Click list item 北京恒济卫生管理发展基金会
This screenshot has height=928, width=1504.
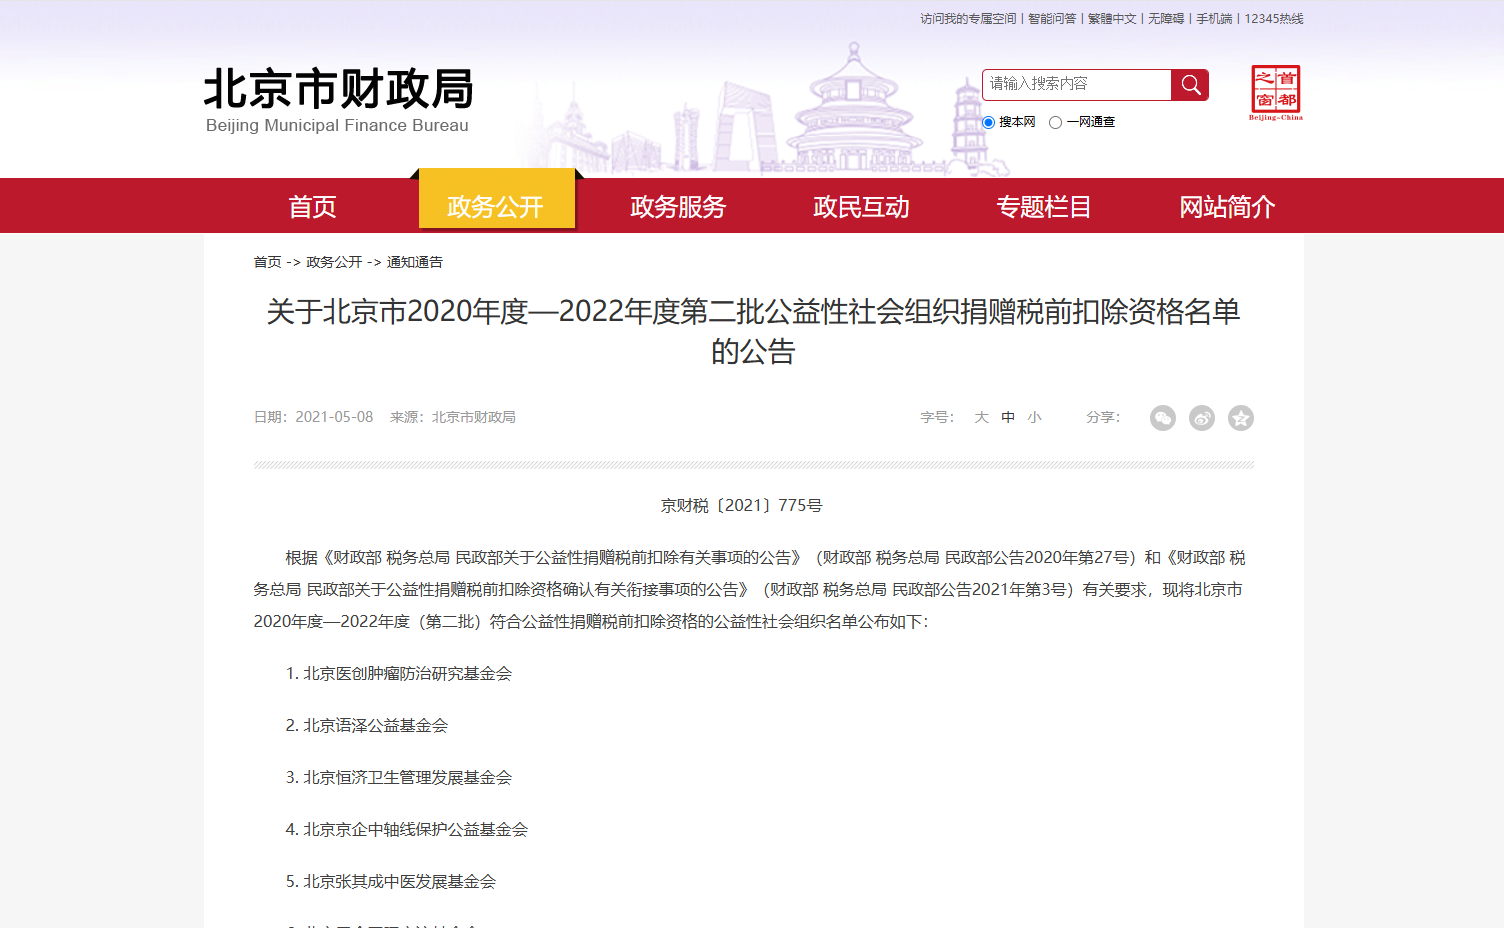[x=407, y=778]
